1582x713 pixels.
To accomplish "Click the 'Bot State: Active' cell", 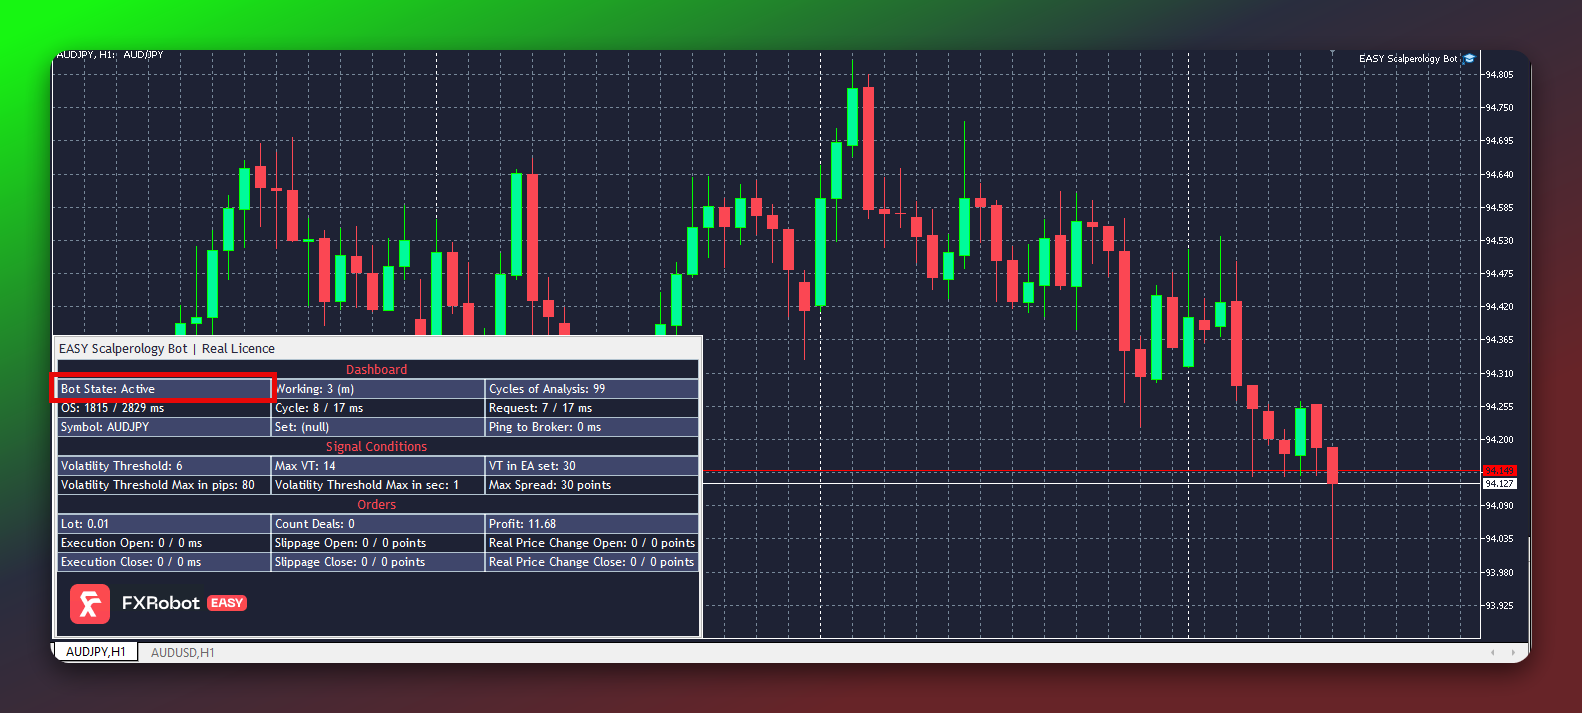I will point(163,389).
